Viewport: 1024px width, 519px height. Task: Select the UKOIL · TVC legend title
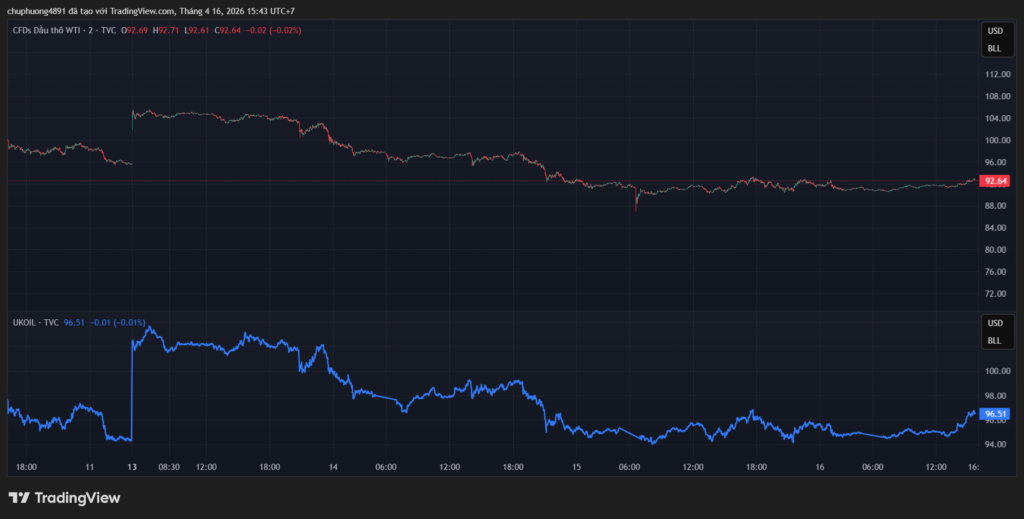point(35,322)
